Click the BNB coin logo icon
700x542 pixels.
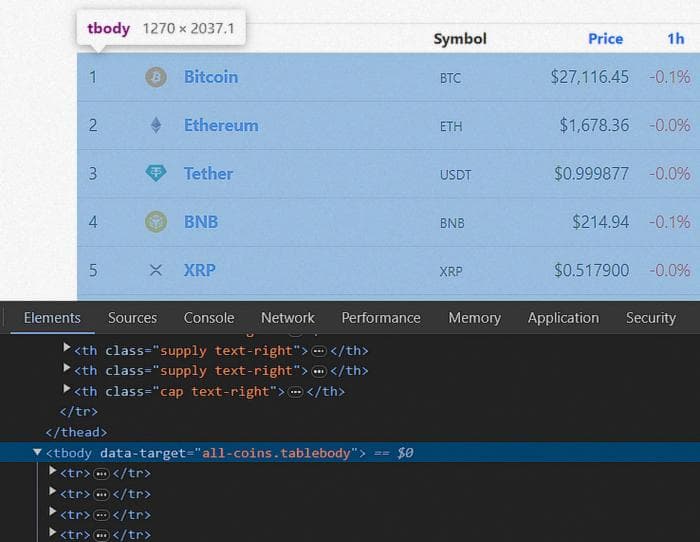tap(156, 221)
